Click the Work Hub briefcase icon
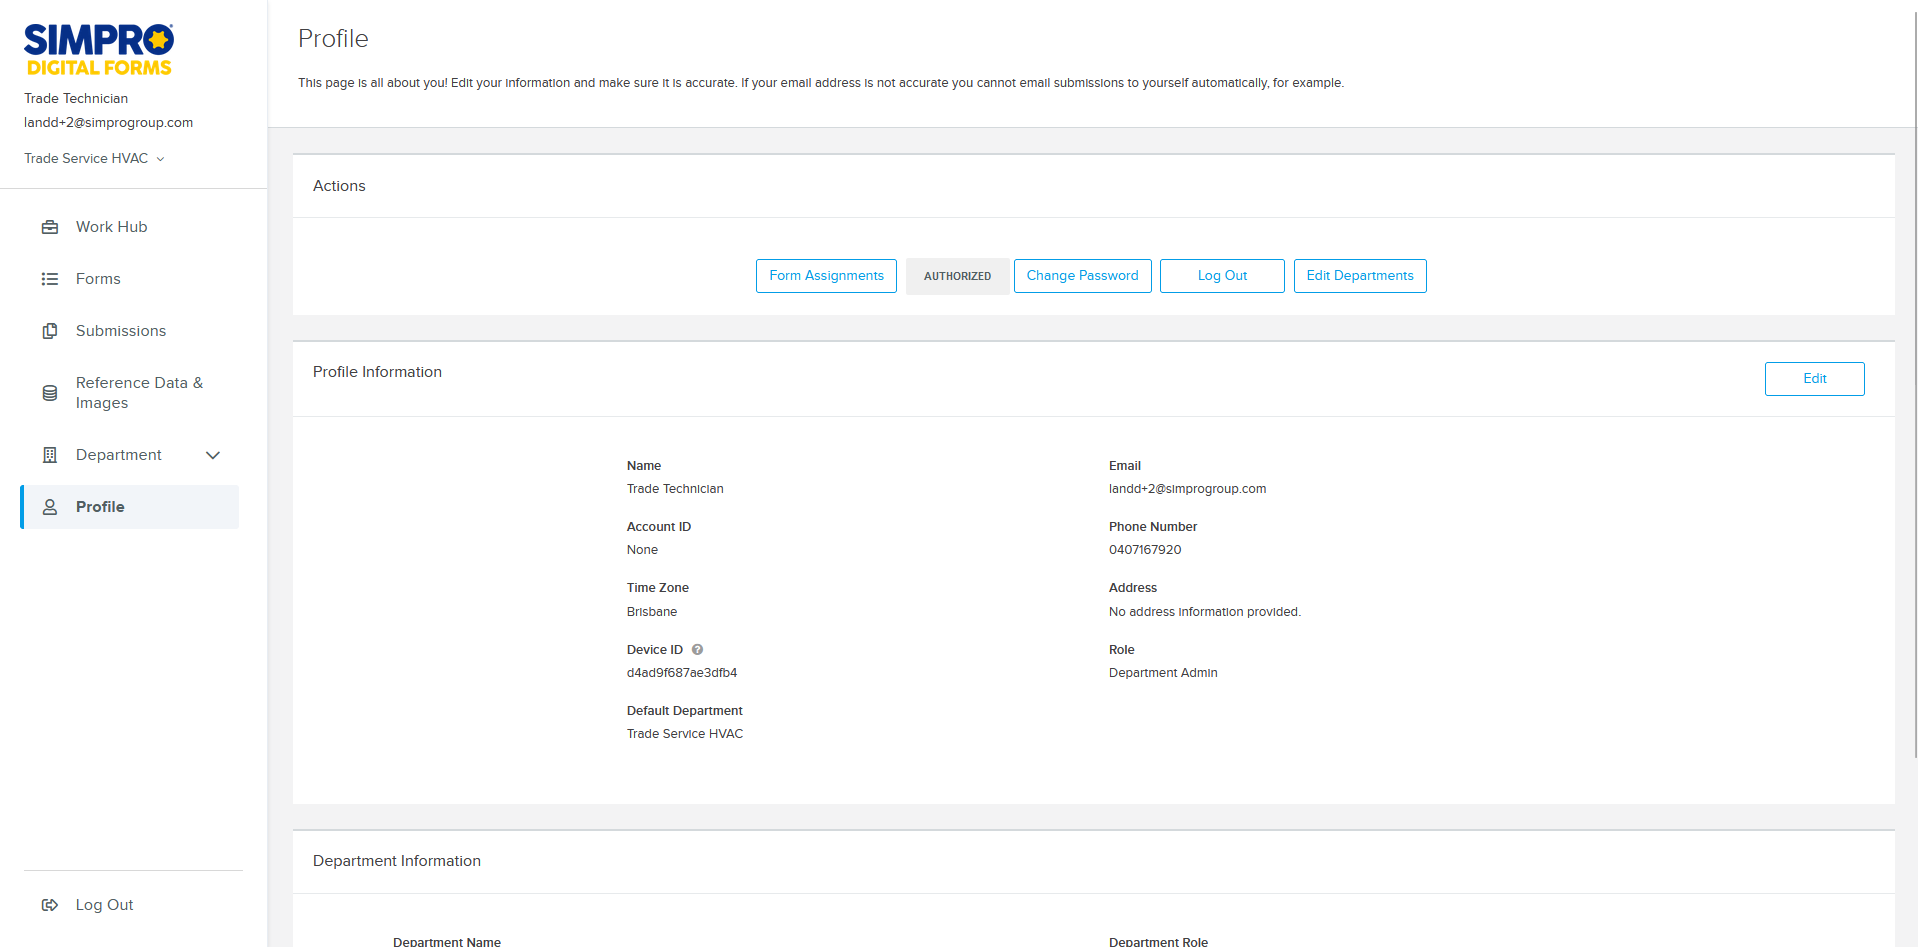 [50, 227]
